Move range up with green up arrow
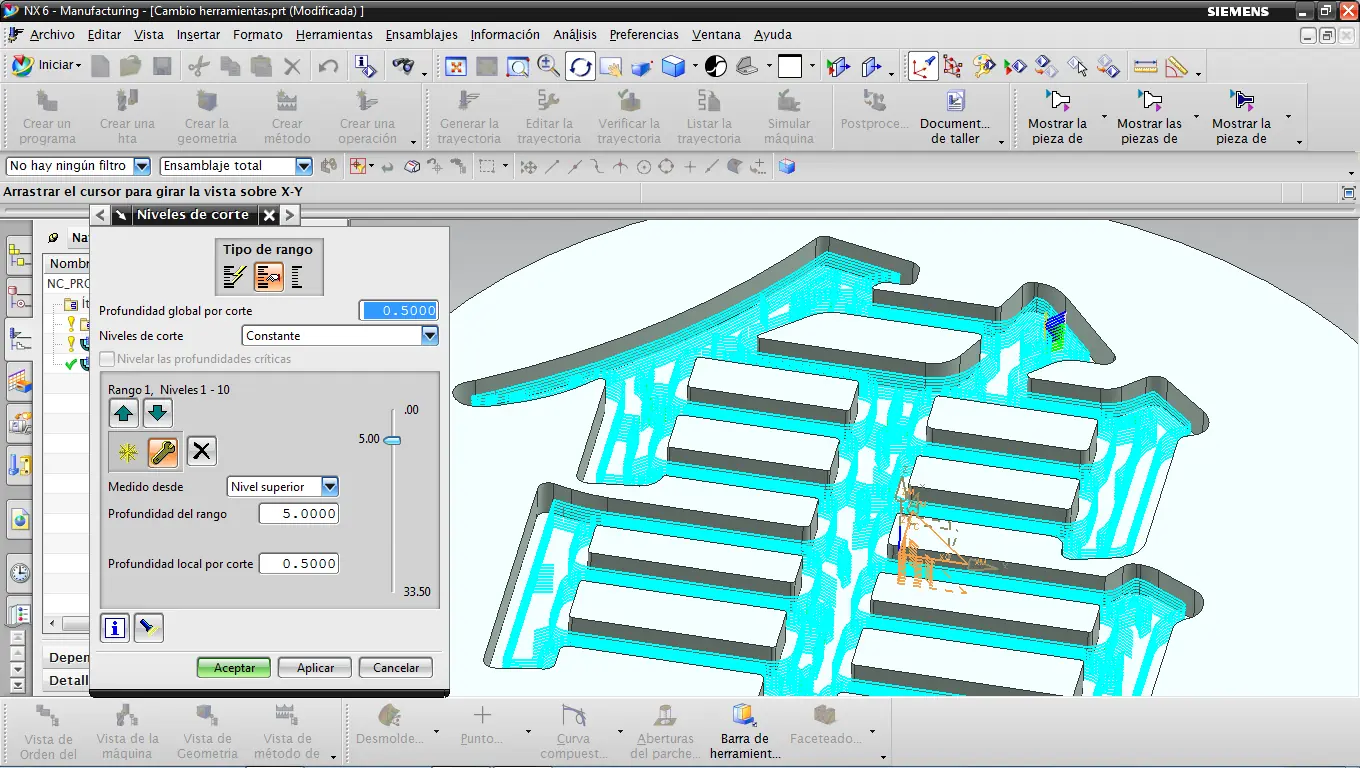 click(x=124, y=412)
